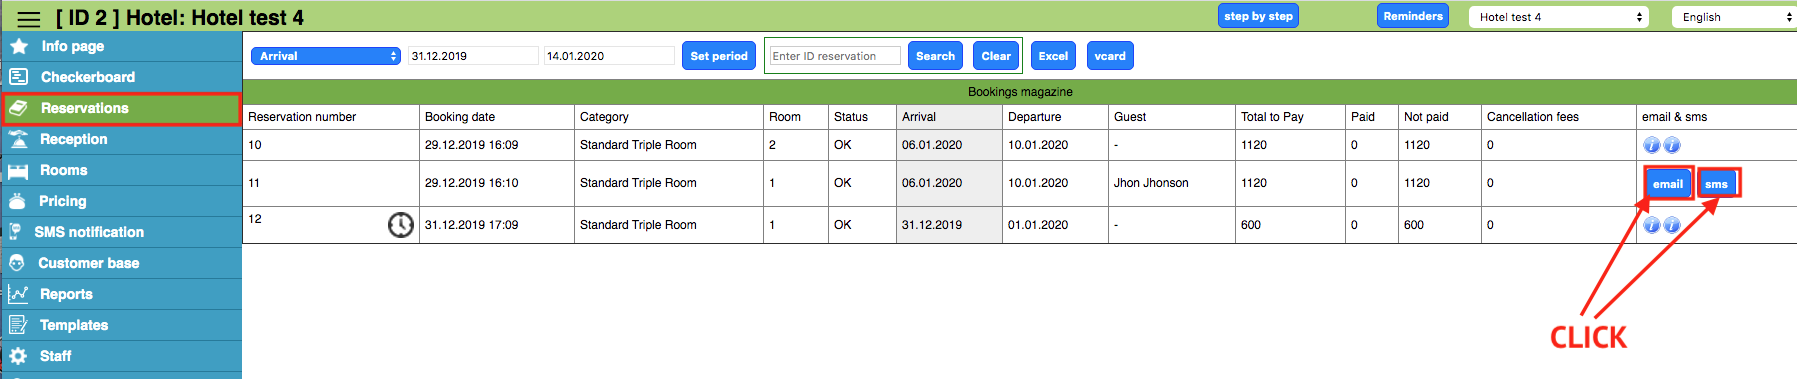Screen dimensions: 1797x379
Task: Click the Reports chart icon in sidebar
Action: pos(18,294)
